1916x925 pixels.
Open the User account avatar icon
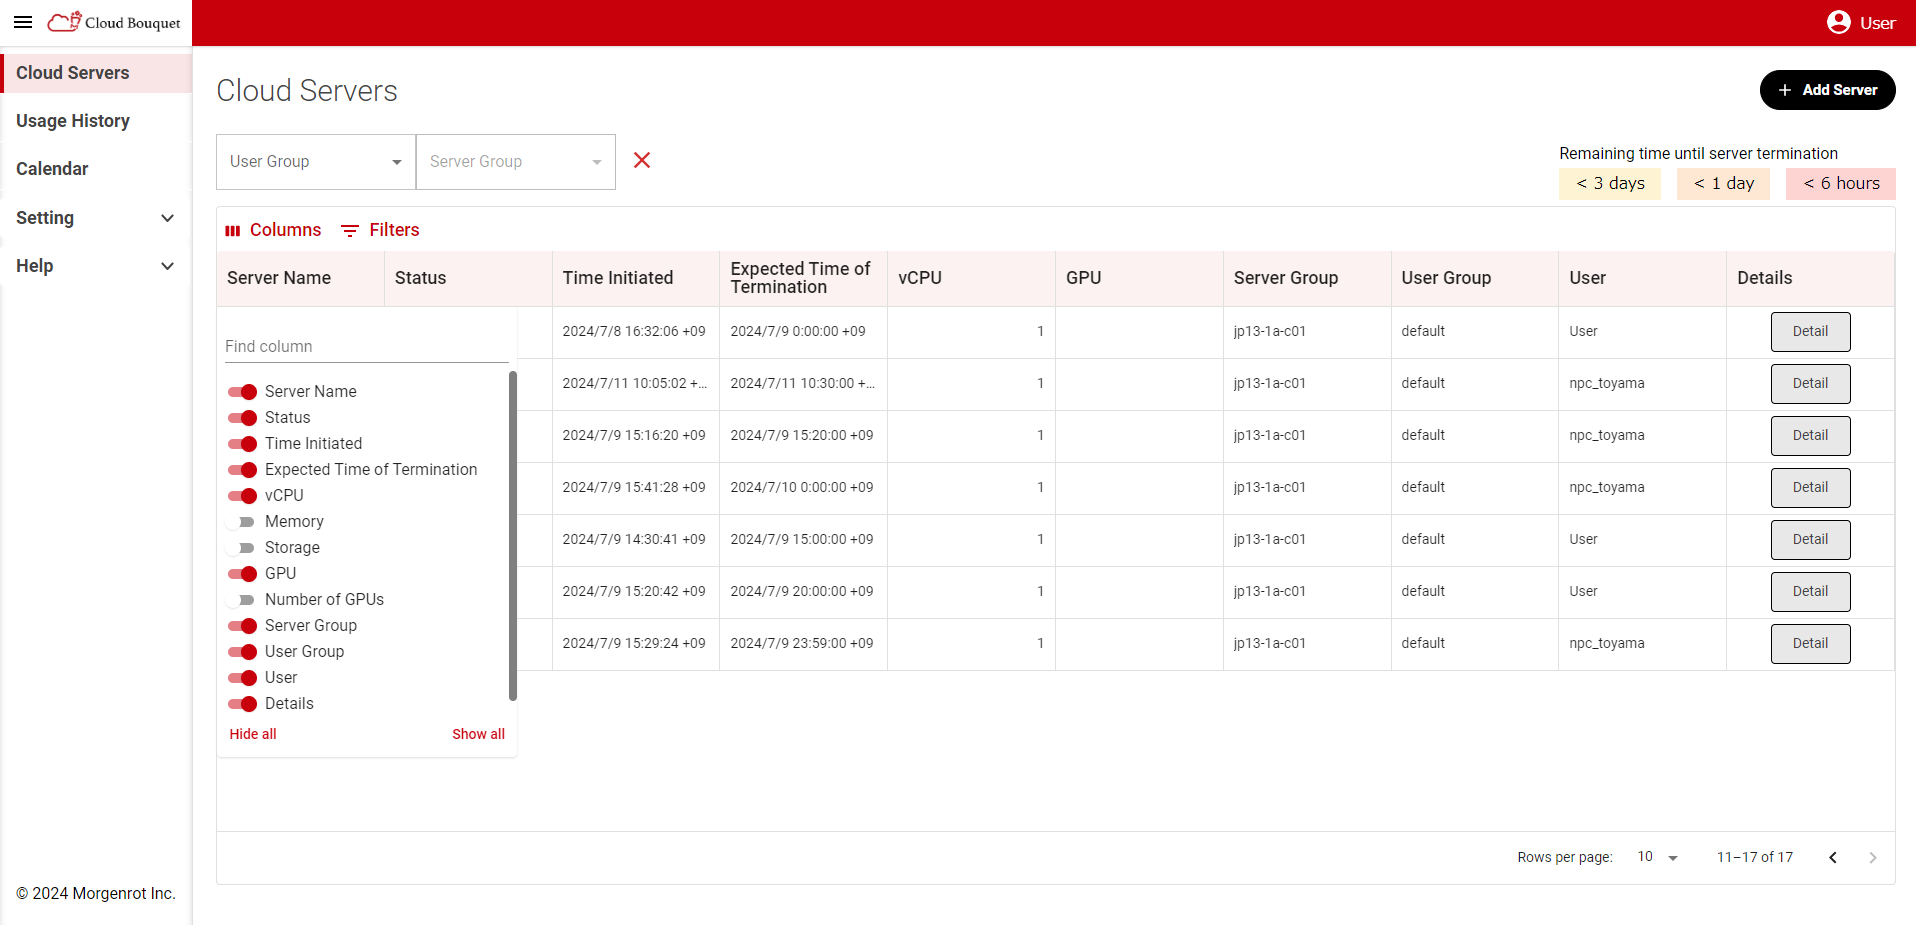click(1838, 22)
